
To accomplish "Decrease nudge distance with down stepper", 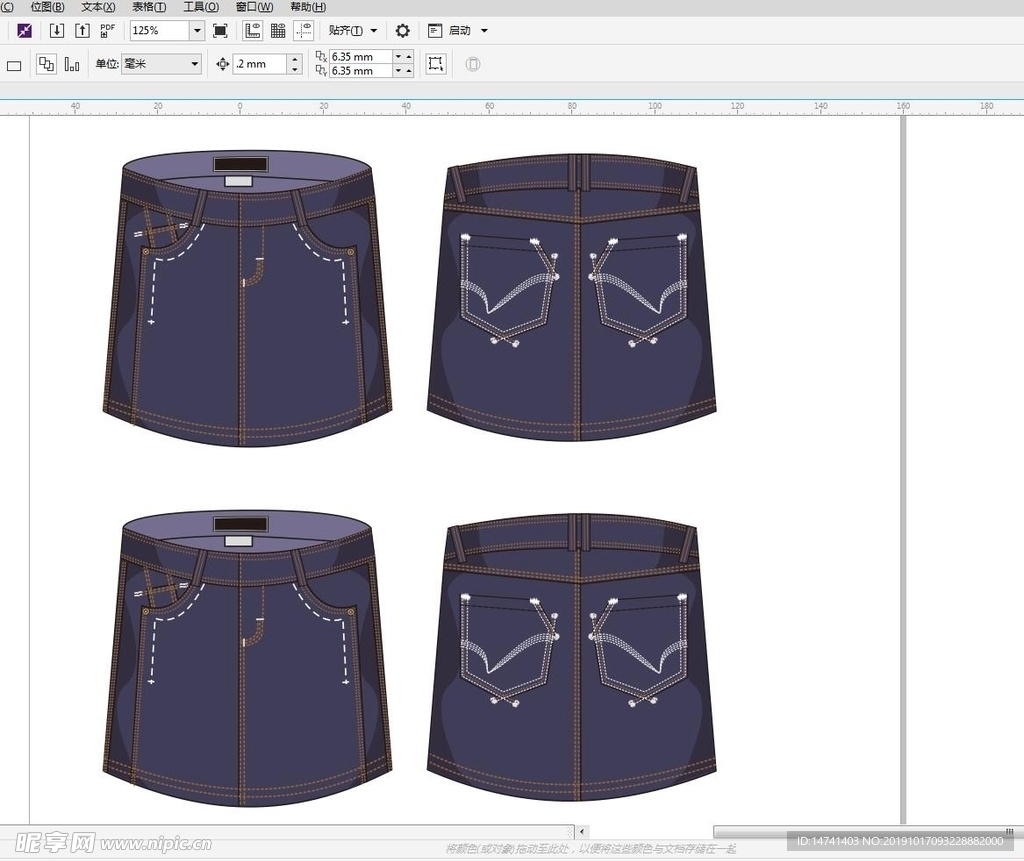I will point(295,69).
